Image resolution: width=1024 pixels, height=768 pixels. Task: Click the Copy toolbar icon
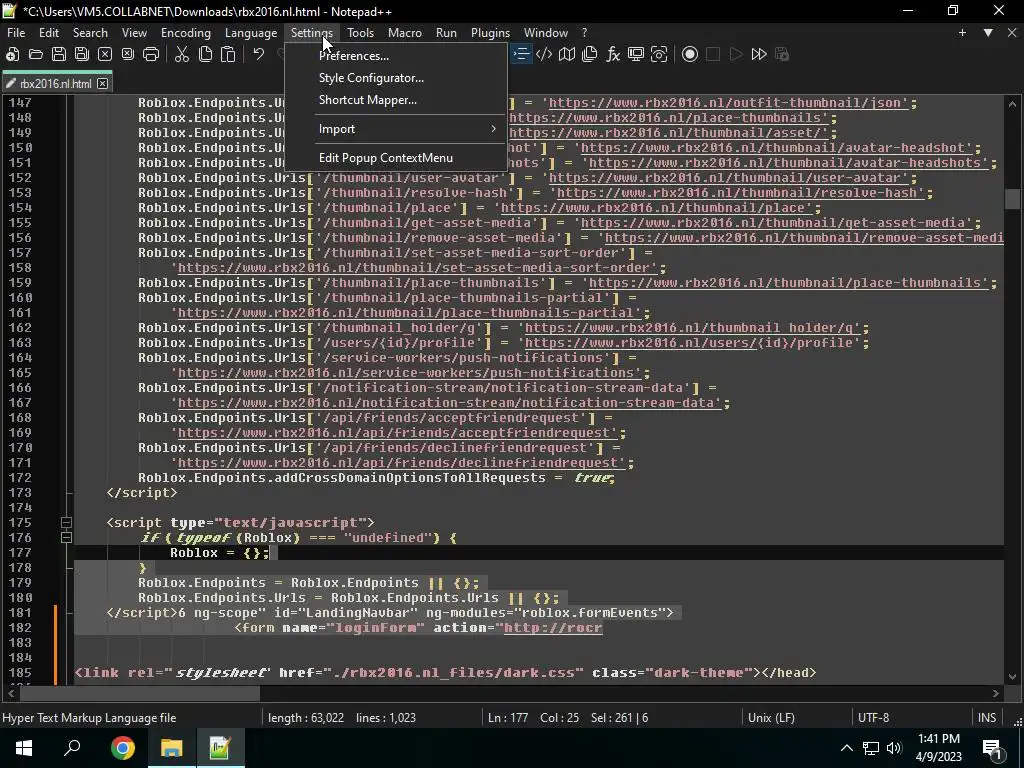pos(205,54)
